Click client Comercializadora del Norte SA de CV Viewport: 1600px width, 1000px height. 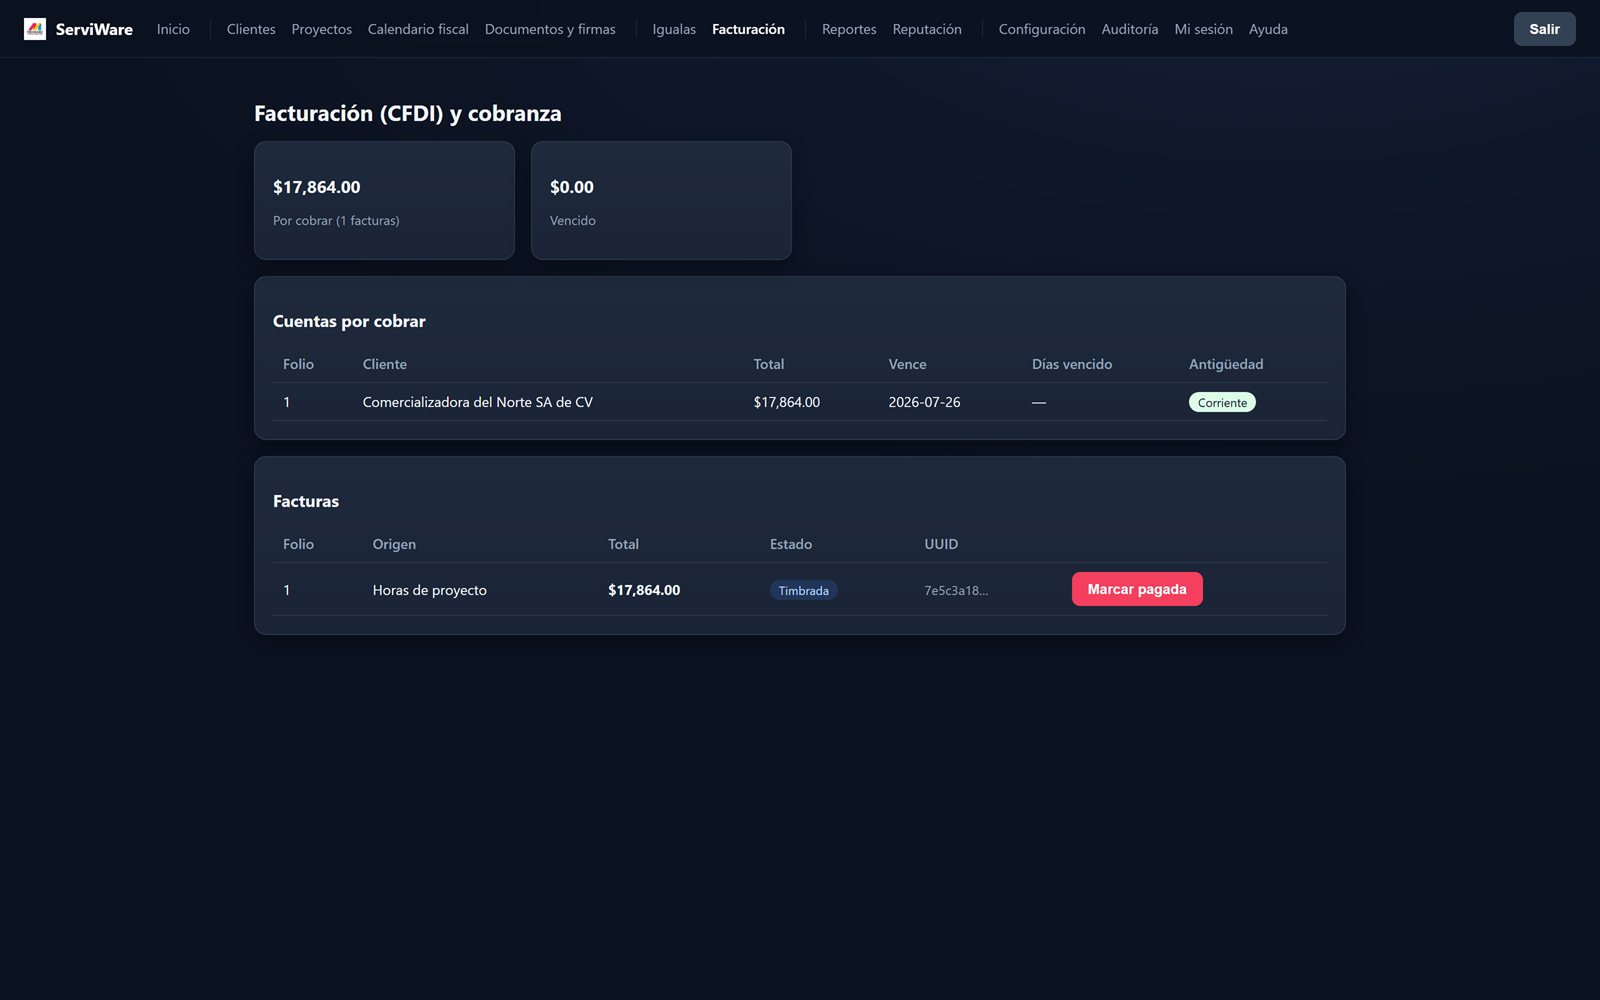pos(477,402)
